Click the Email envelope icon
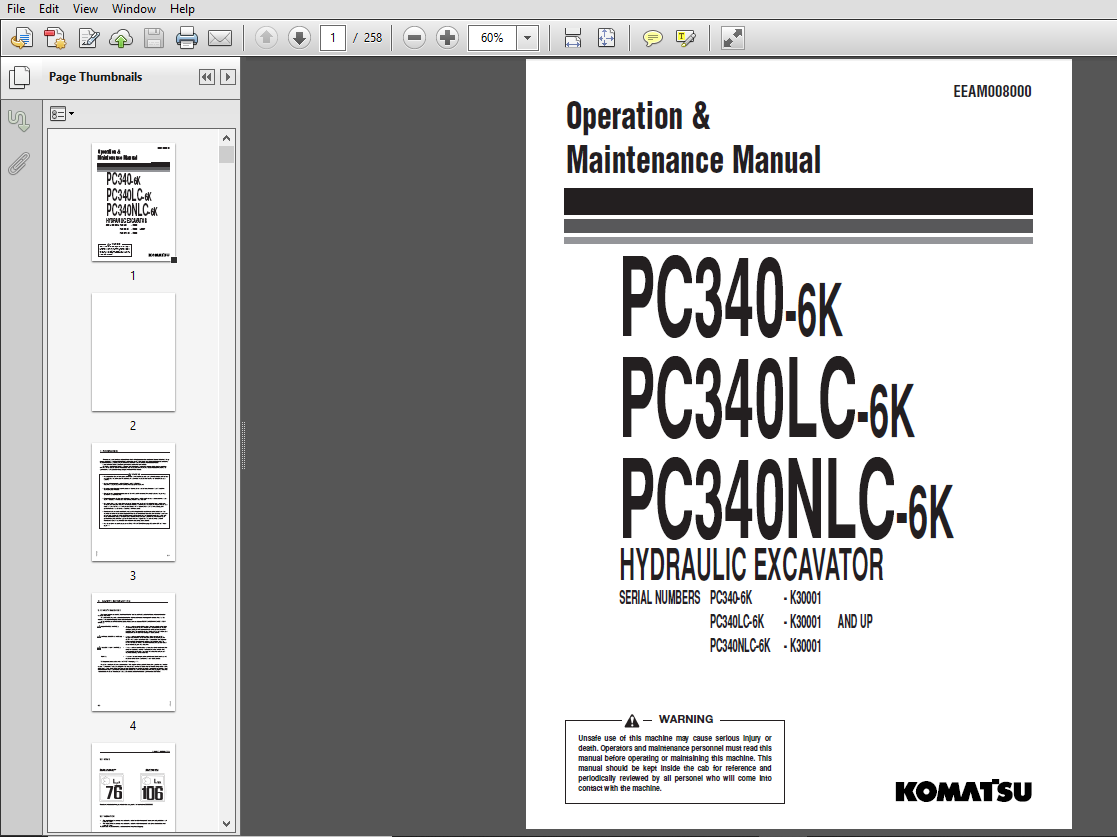 pyautogui.click(x=219, y=38)
